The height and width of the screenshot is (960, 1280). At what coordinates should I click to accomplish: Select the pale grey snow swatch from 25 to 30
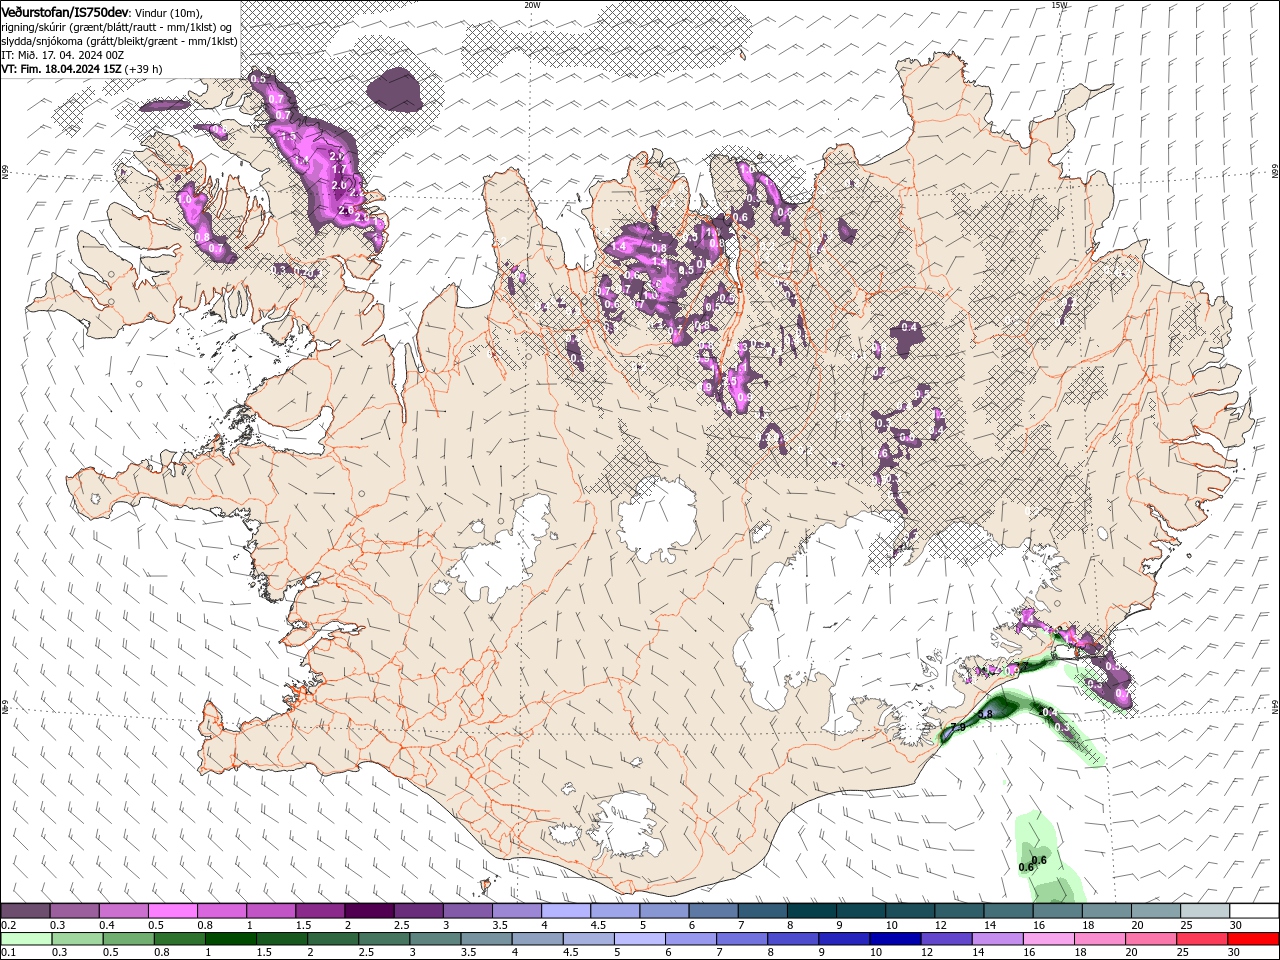pyautogui.click(x=1206, y=911)
